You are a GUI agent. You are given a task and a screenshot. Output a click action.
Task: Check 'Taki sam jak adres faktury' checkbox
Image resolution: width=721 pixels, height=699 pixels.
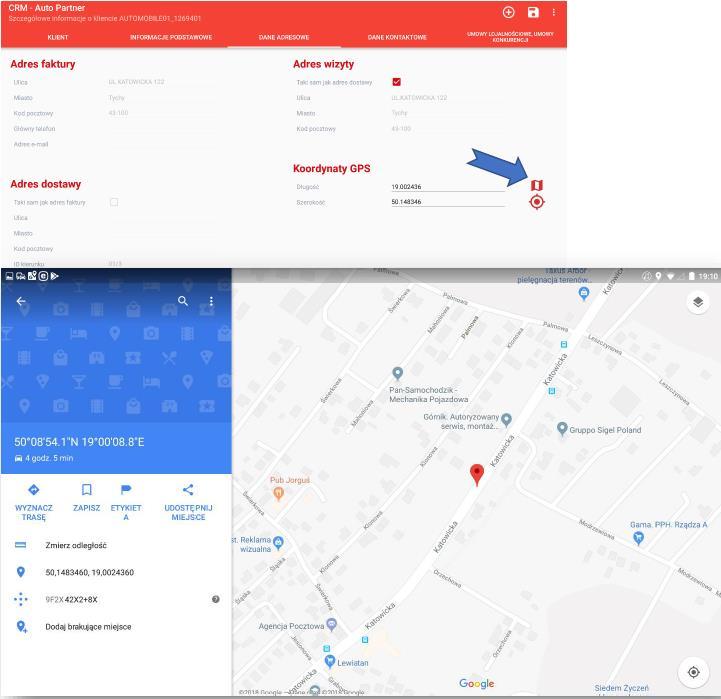(114, 202)
